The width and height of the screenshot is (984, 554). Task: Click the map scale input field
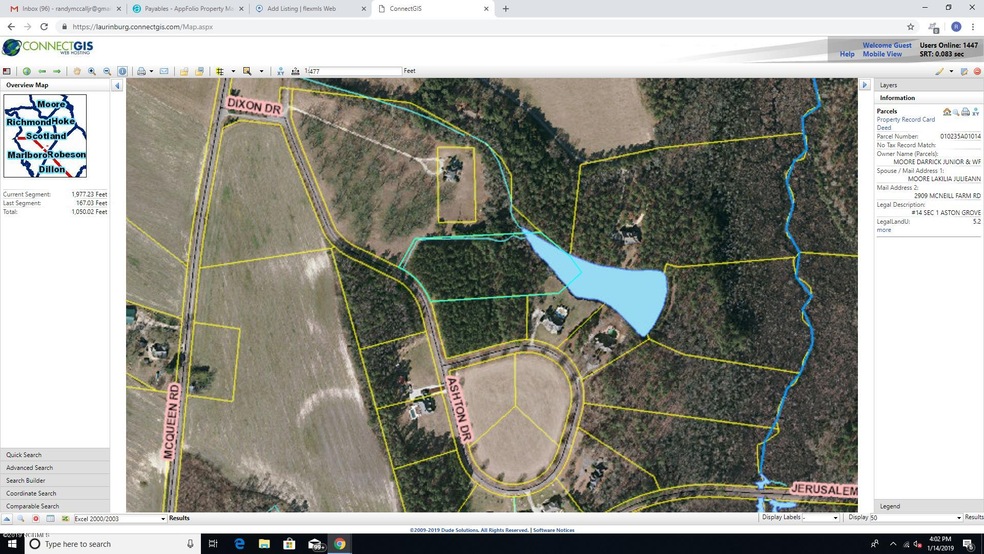[352, 71]
